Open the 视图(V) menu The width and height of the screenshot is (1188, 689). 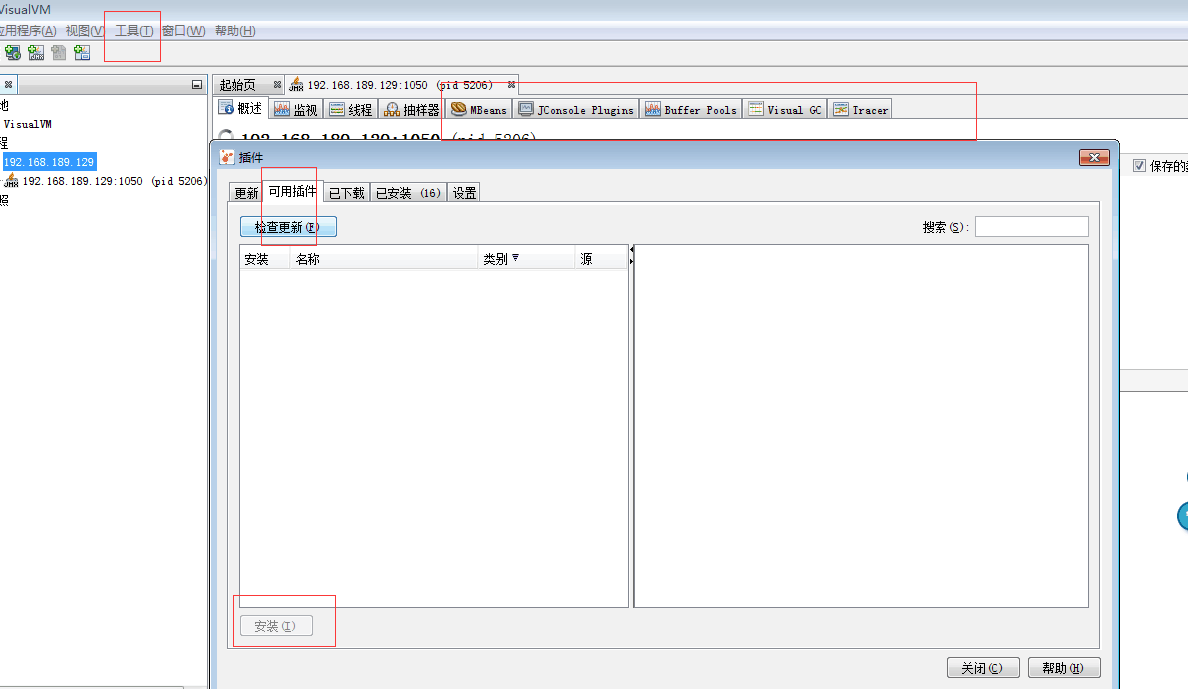(84, 30)
